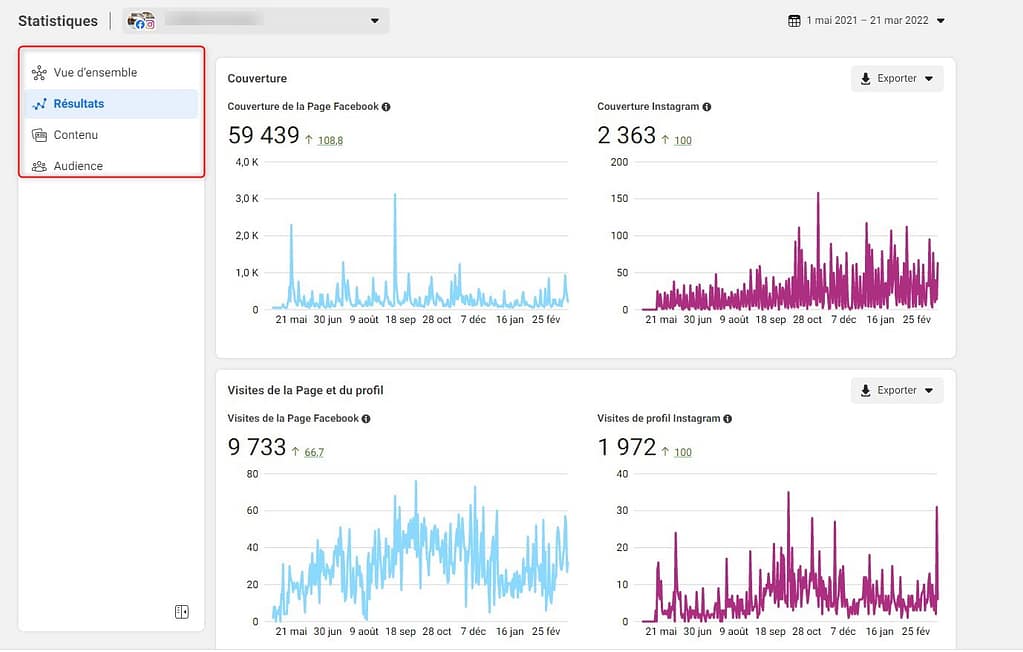This screenshot has width=1023, height=652.
Task: Click the 108,8 percentage change link
Action: tap(330, 141)
